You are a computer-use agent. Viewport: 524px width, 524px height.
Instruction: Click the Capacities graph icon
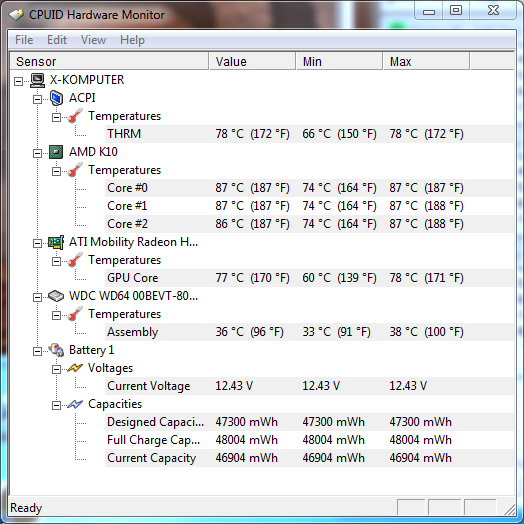pos(75,404)
